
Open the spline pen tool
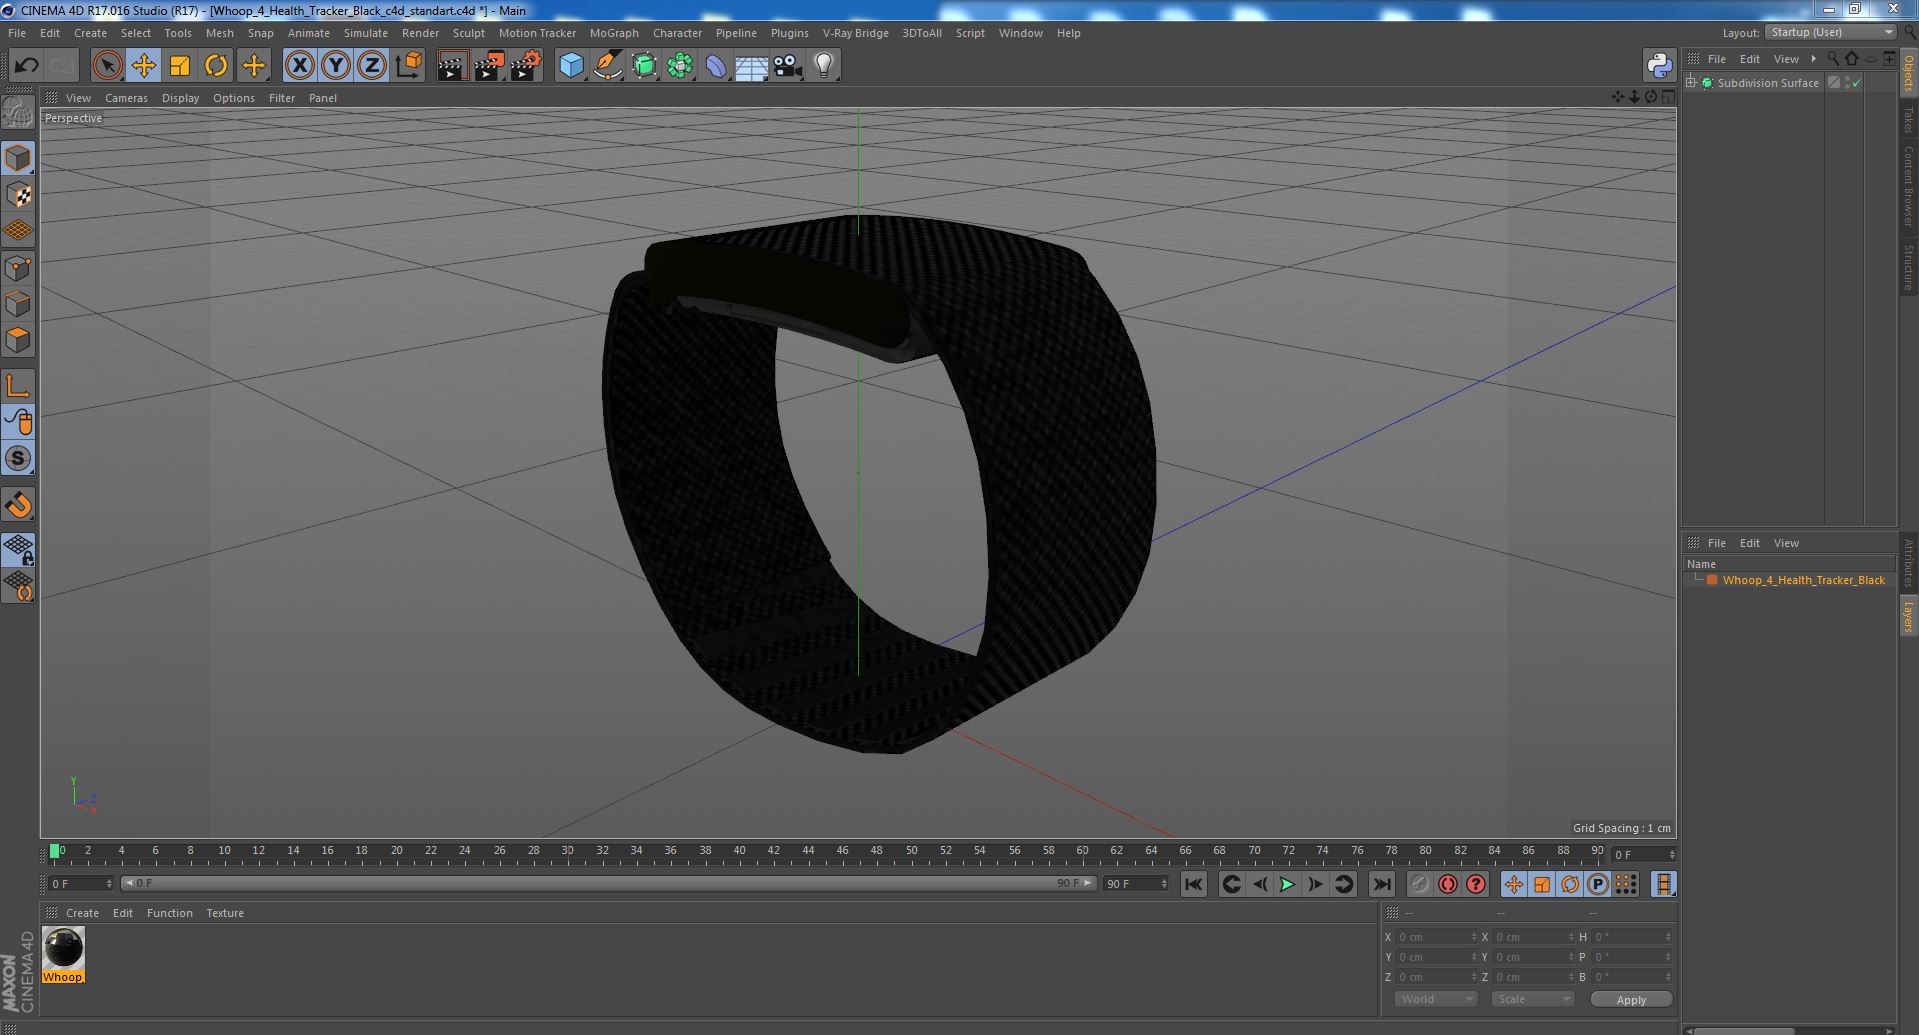click(607, 66)
